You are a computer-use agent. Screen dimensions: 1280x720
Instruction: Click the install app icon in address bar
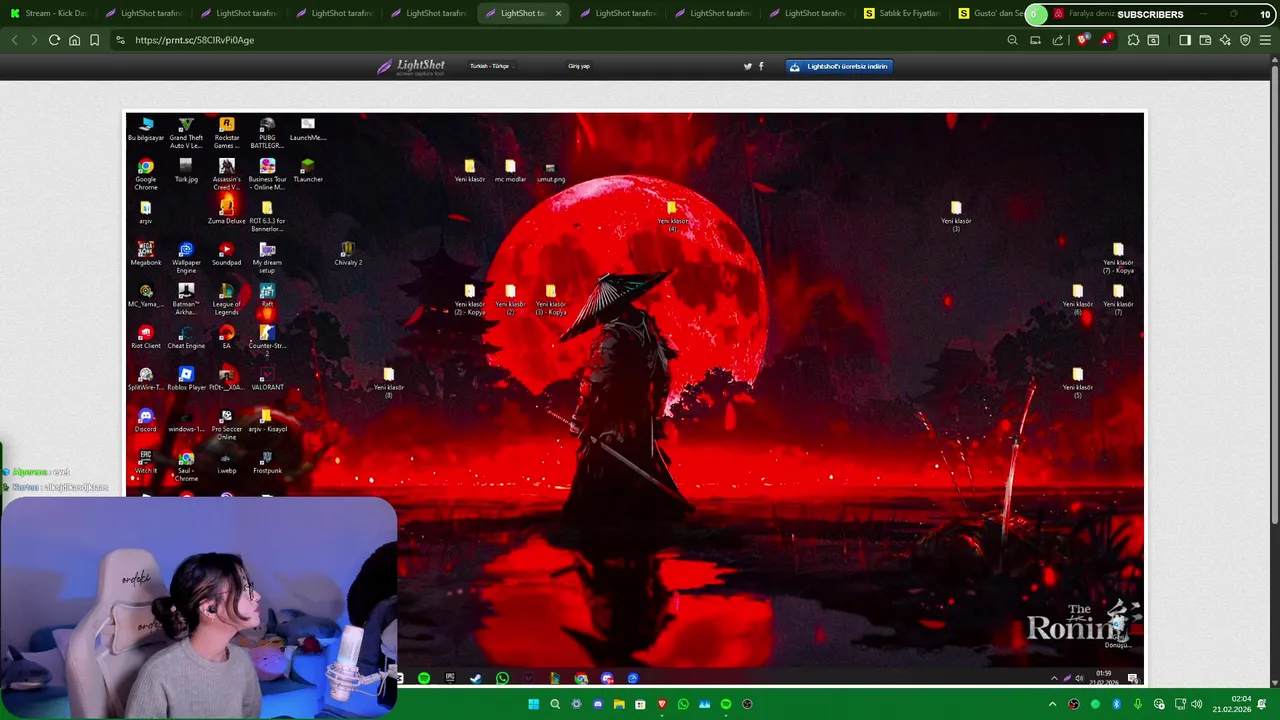[x=1035, y=40]
